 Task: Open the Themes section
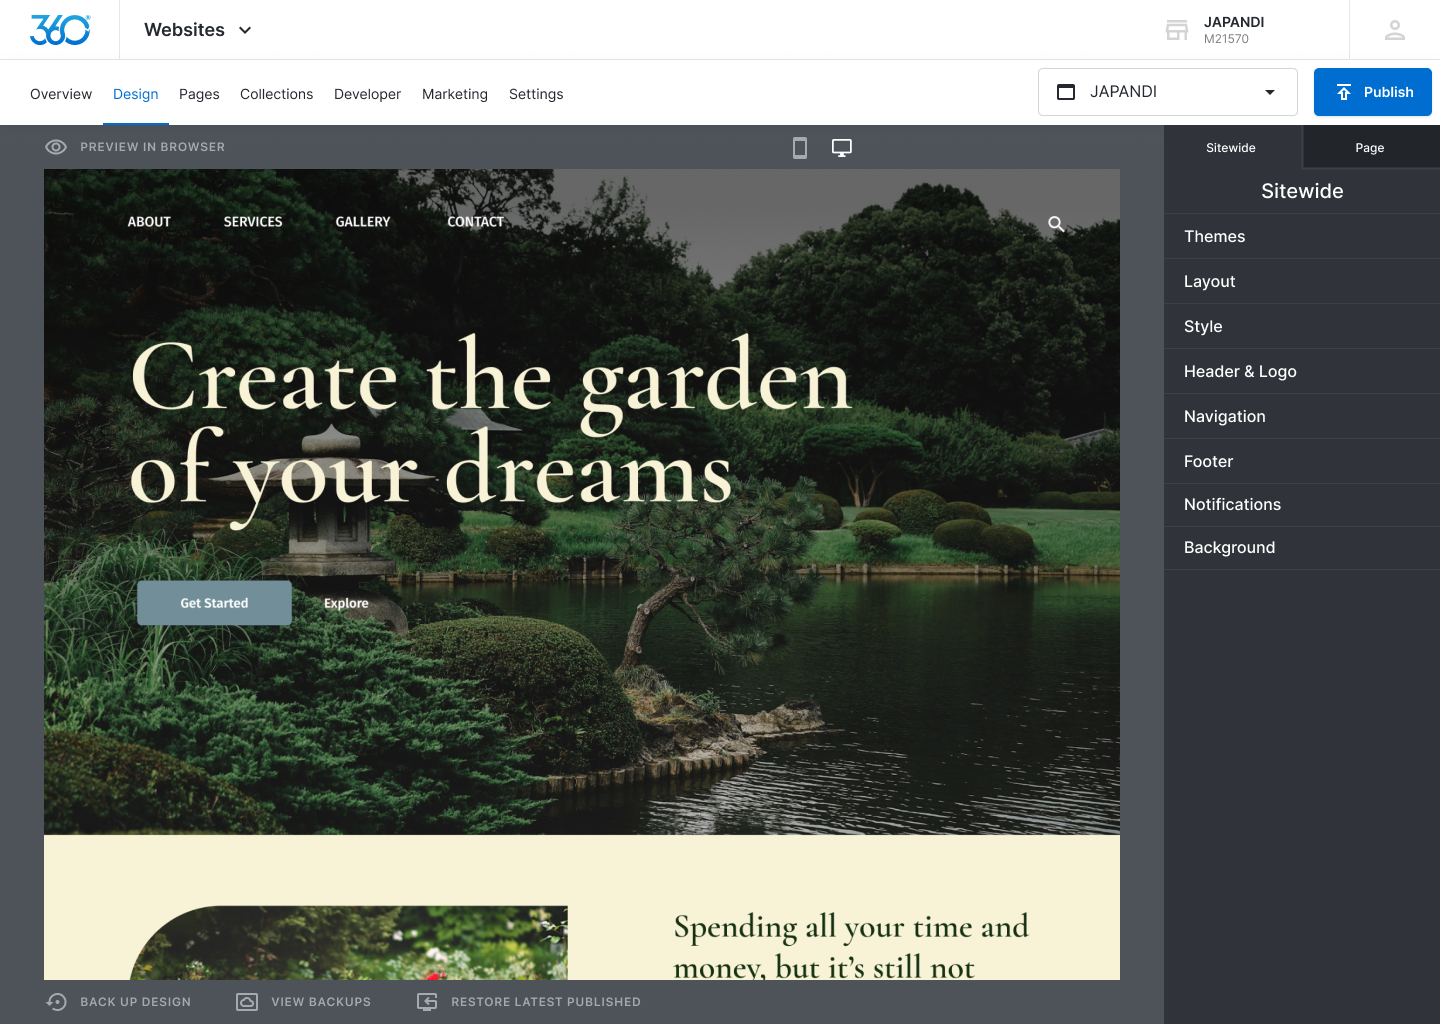[1302, 236]
